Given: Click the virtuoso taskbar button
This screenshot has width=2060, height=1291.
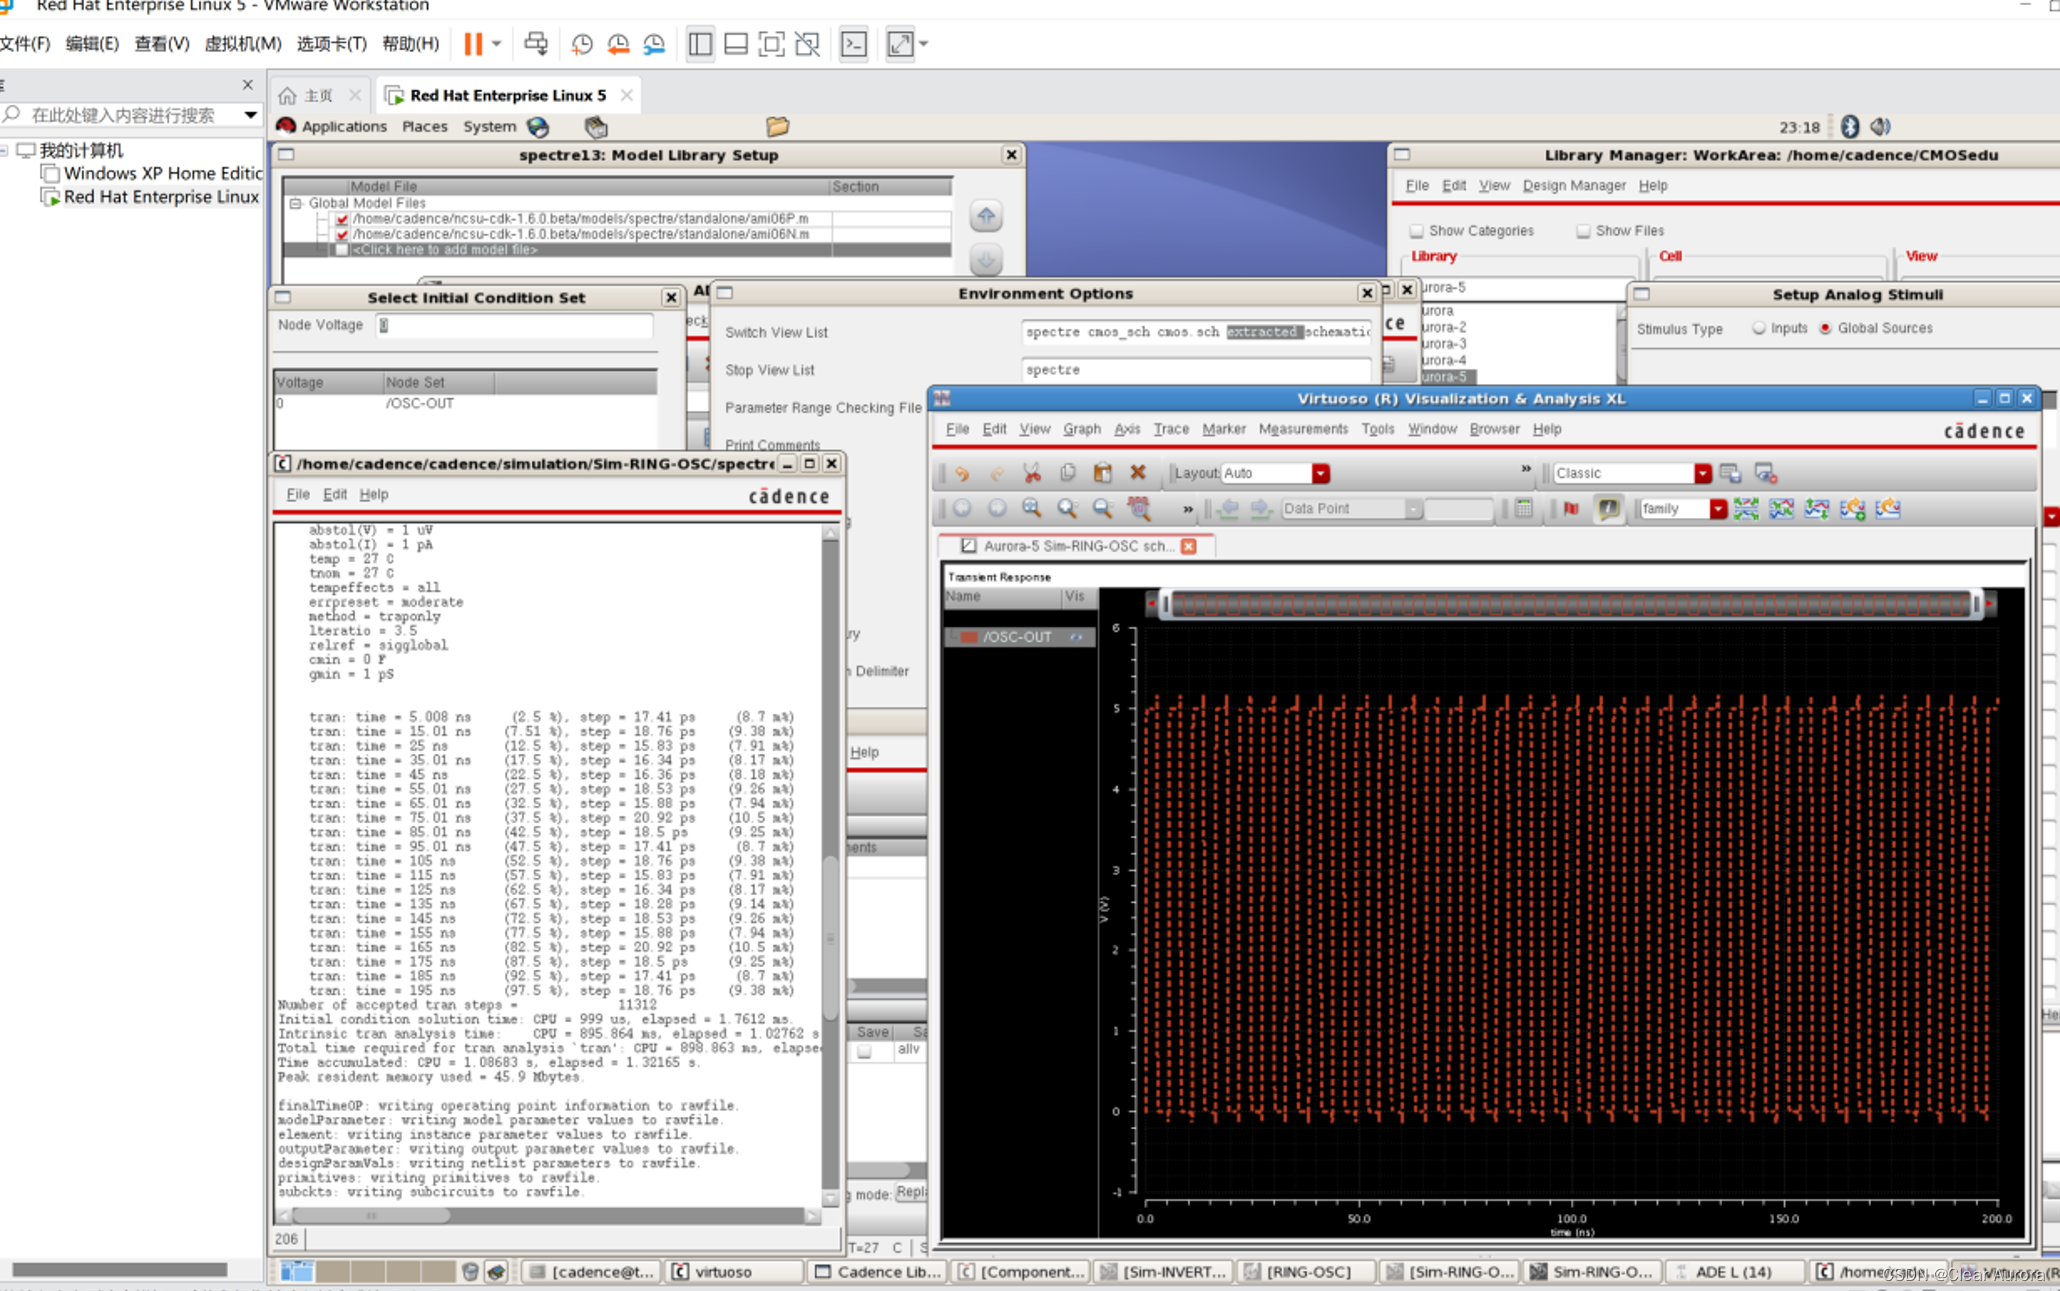Looking at the screenshot, I should pos(735,1271).
